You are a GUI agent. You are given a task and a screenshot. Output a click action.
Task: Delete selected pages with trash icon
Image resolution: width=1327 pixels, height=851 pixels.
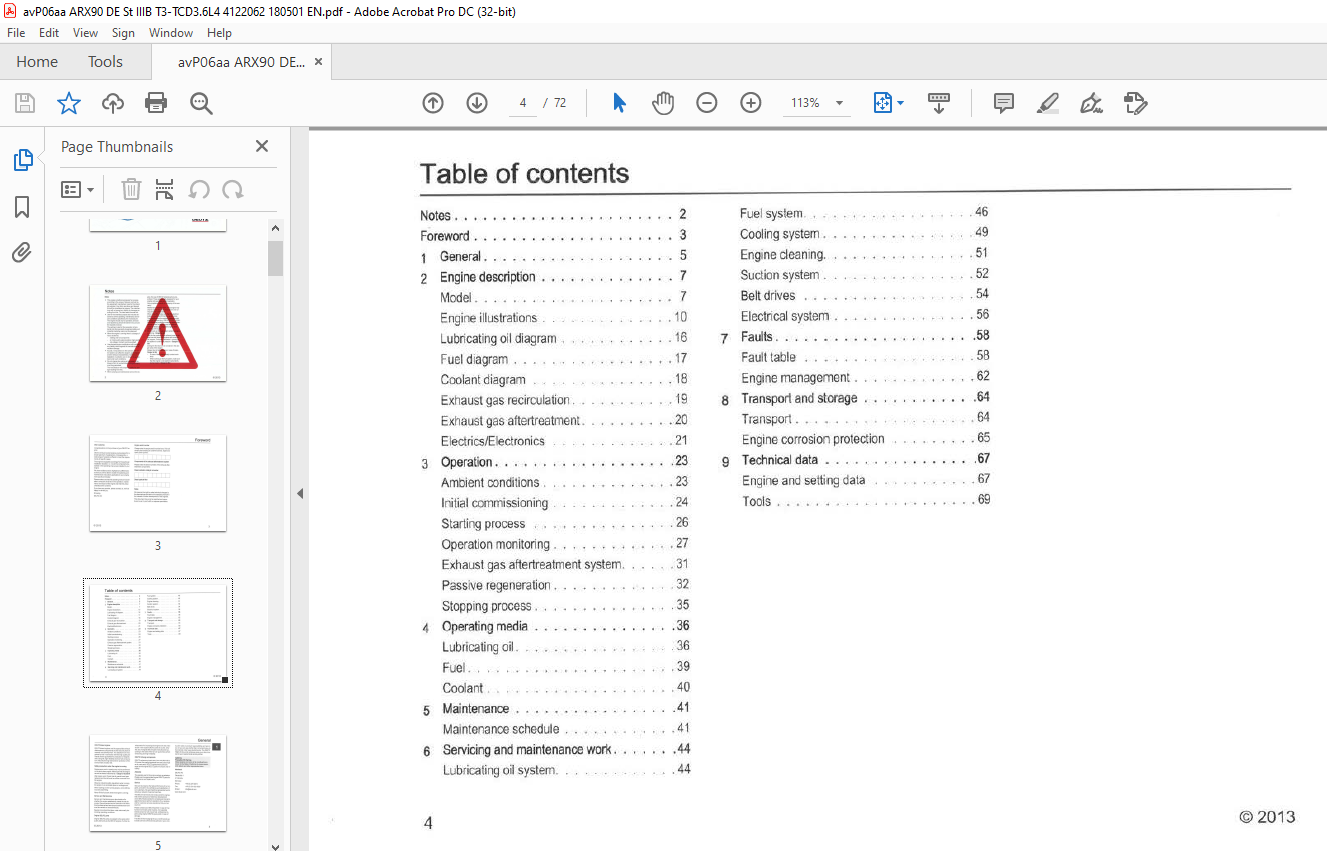(131, 189)
